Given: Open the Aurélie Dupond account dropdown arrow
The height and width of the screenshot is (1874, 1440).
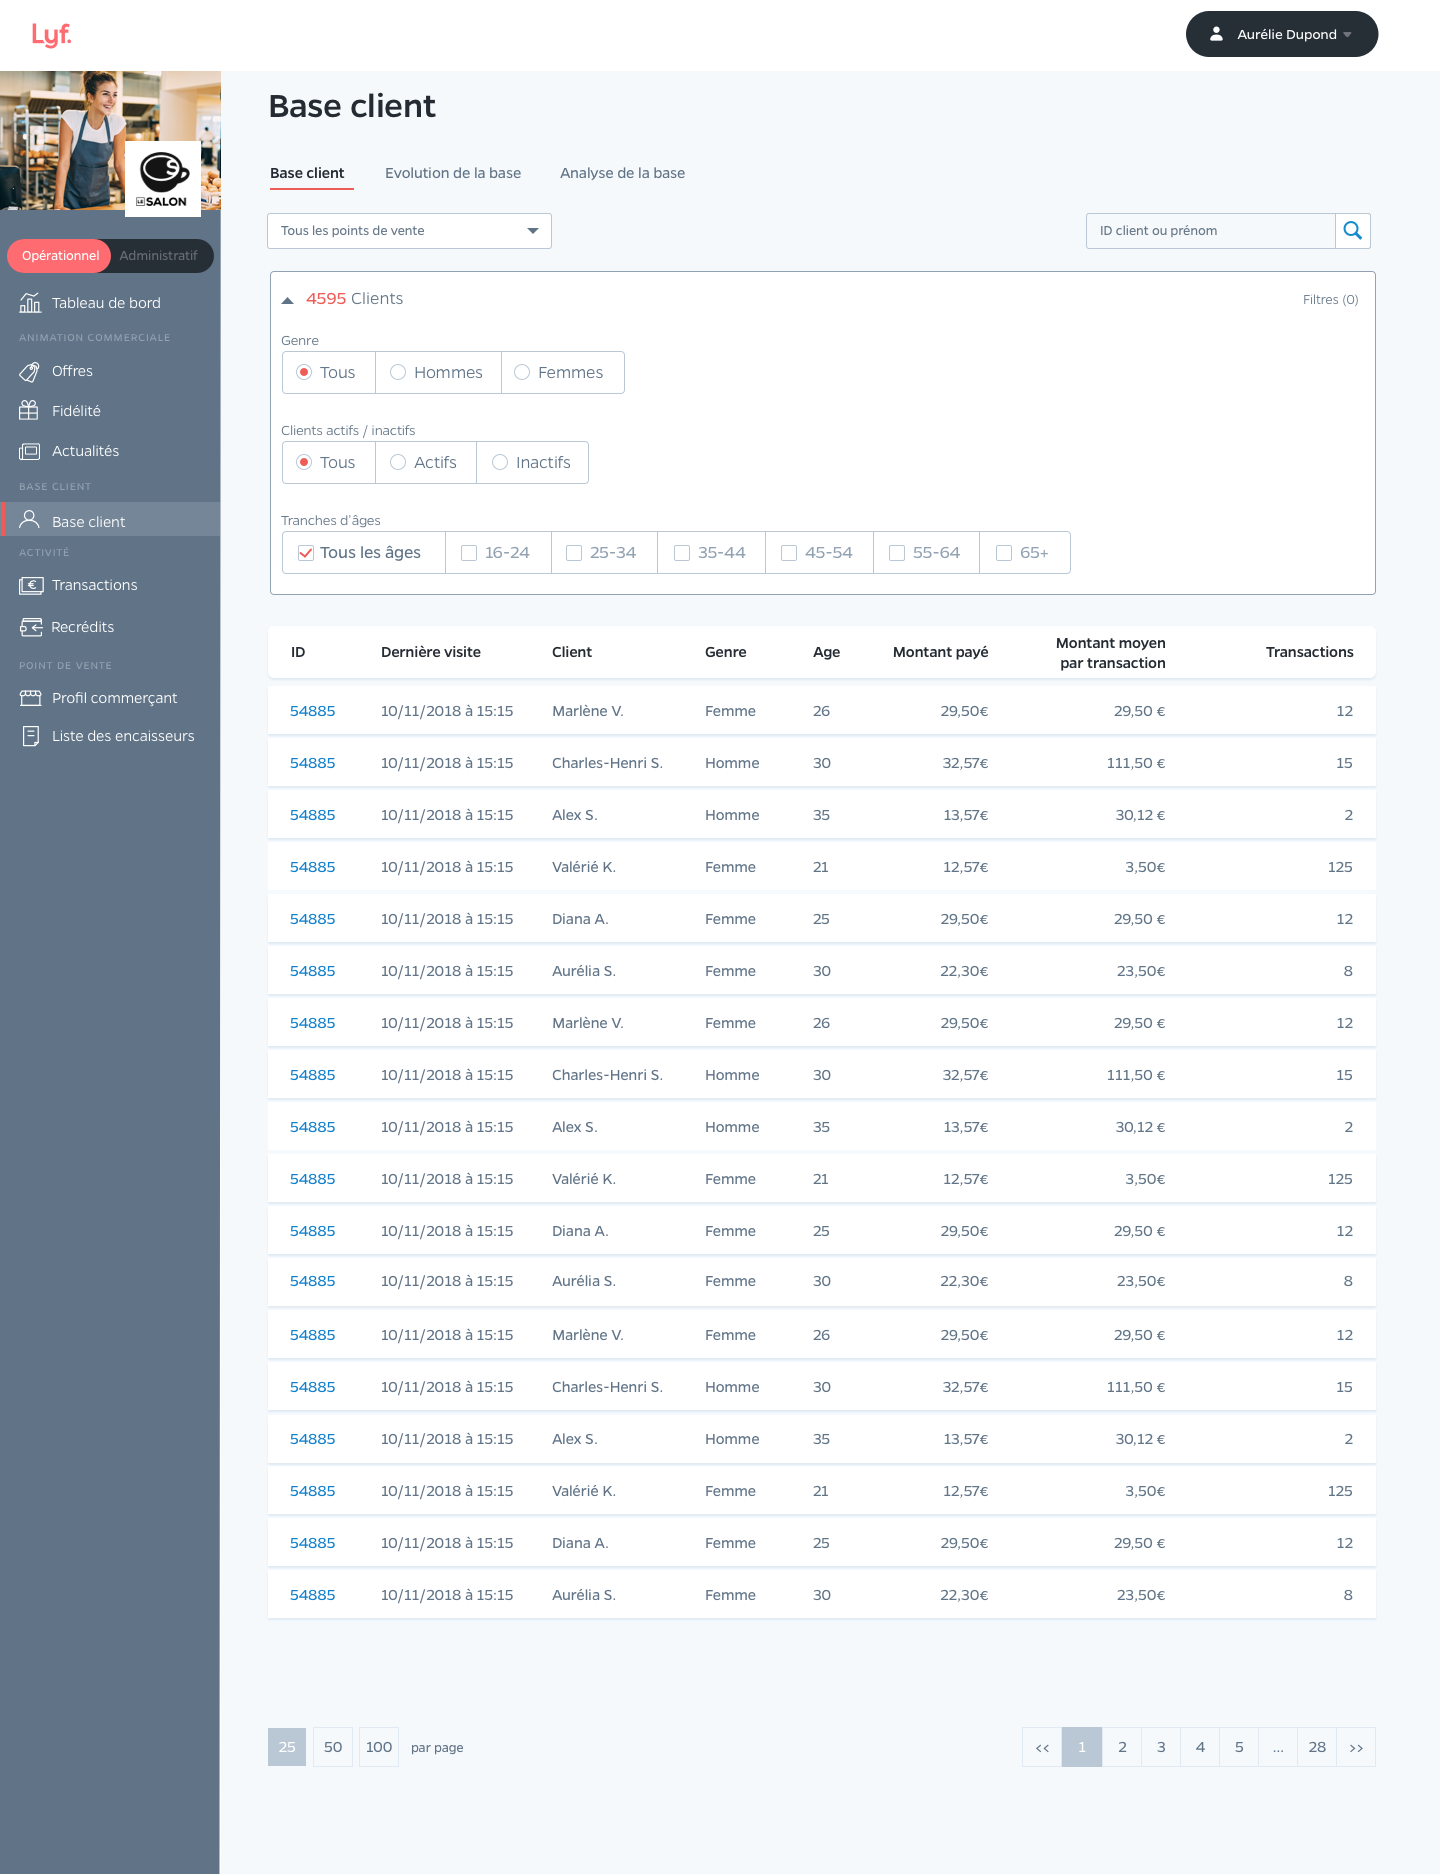Looking at the screenshot, I should click(x=1347, y=35).
